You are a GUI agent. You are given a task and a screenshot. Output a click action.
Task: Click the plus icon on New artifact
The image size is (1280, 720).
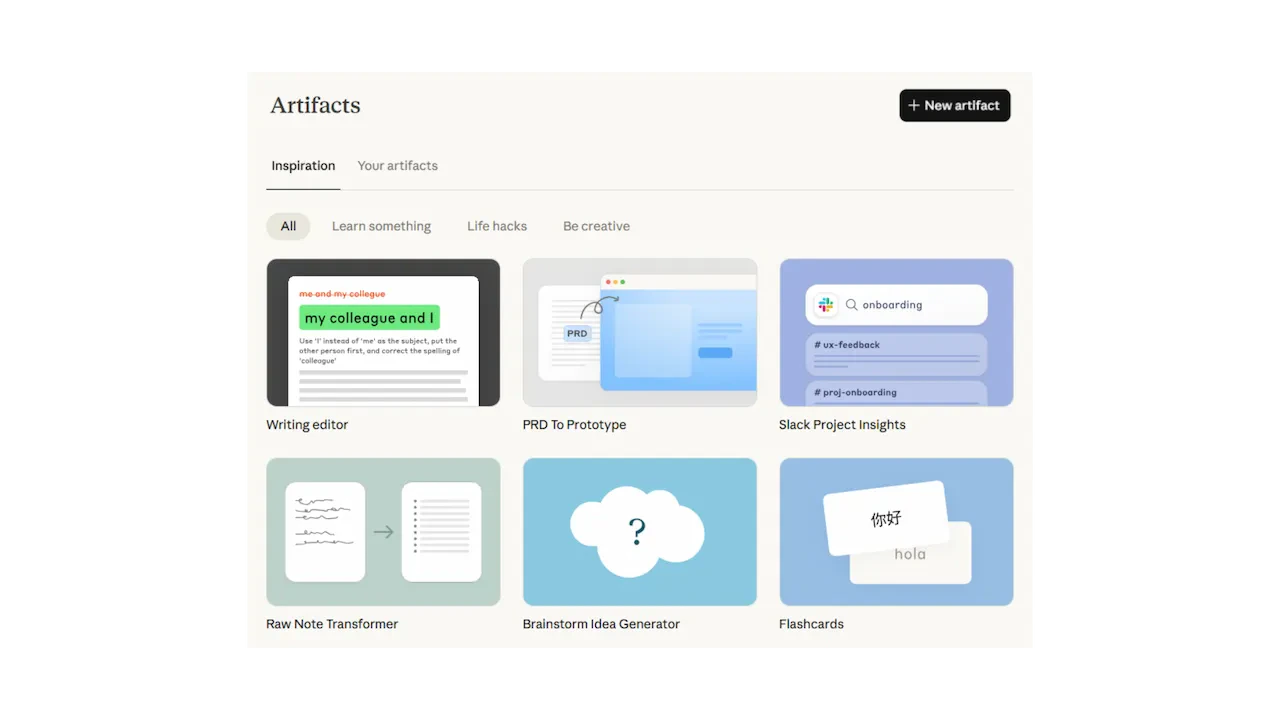914,105
